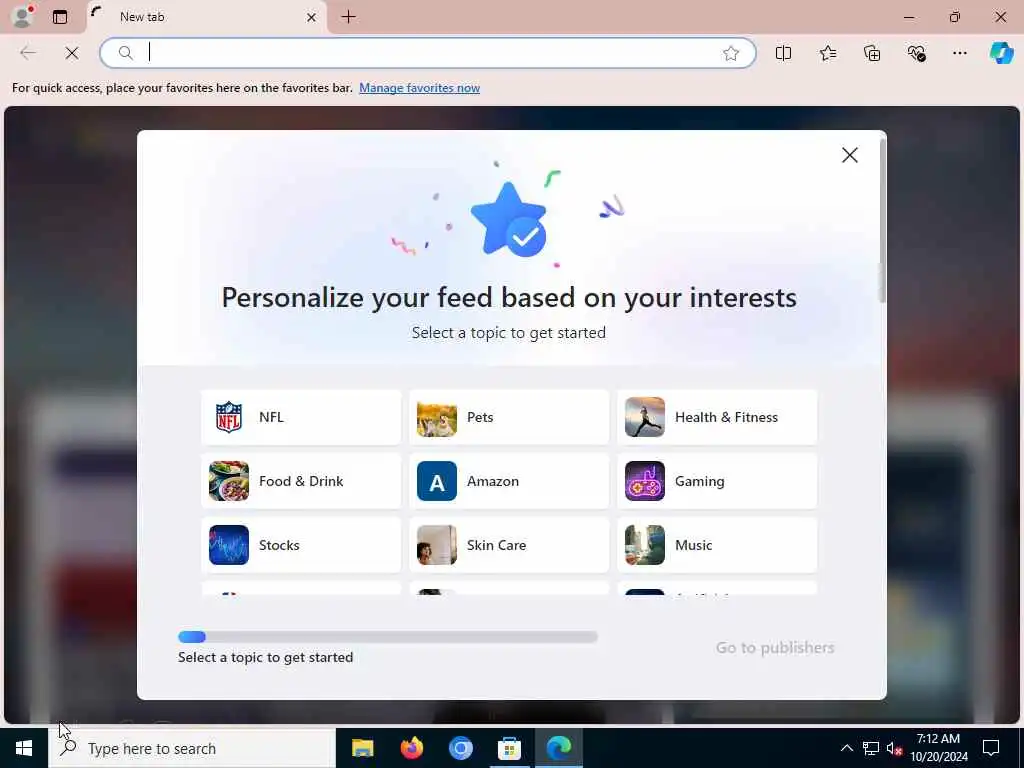Open the muted volume tray icon

pyautogui.click(x=894, y=748)
